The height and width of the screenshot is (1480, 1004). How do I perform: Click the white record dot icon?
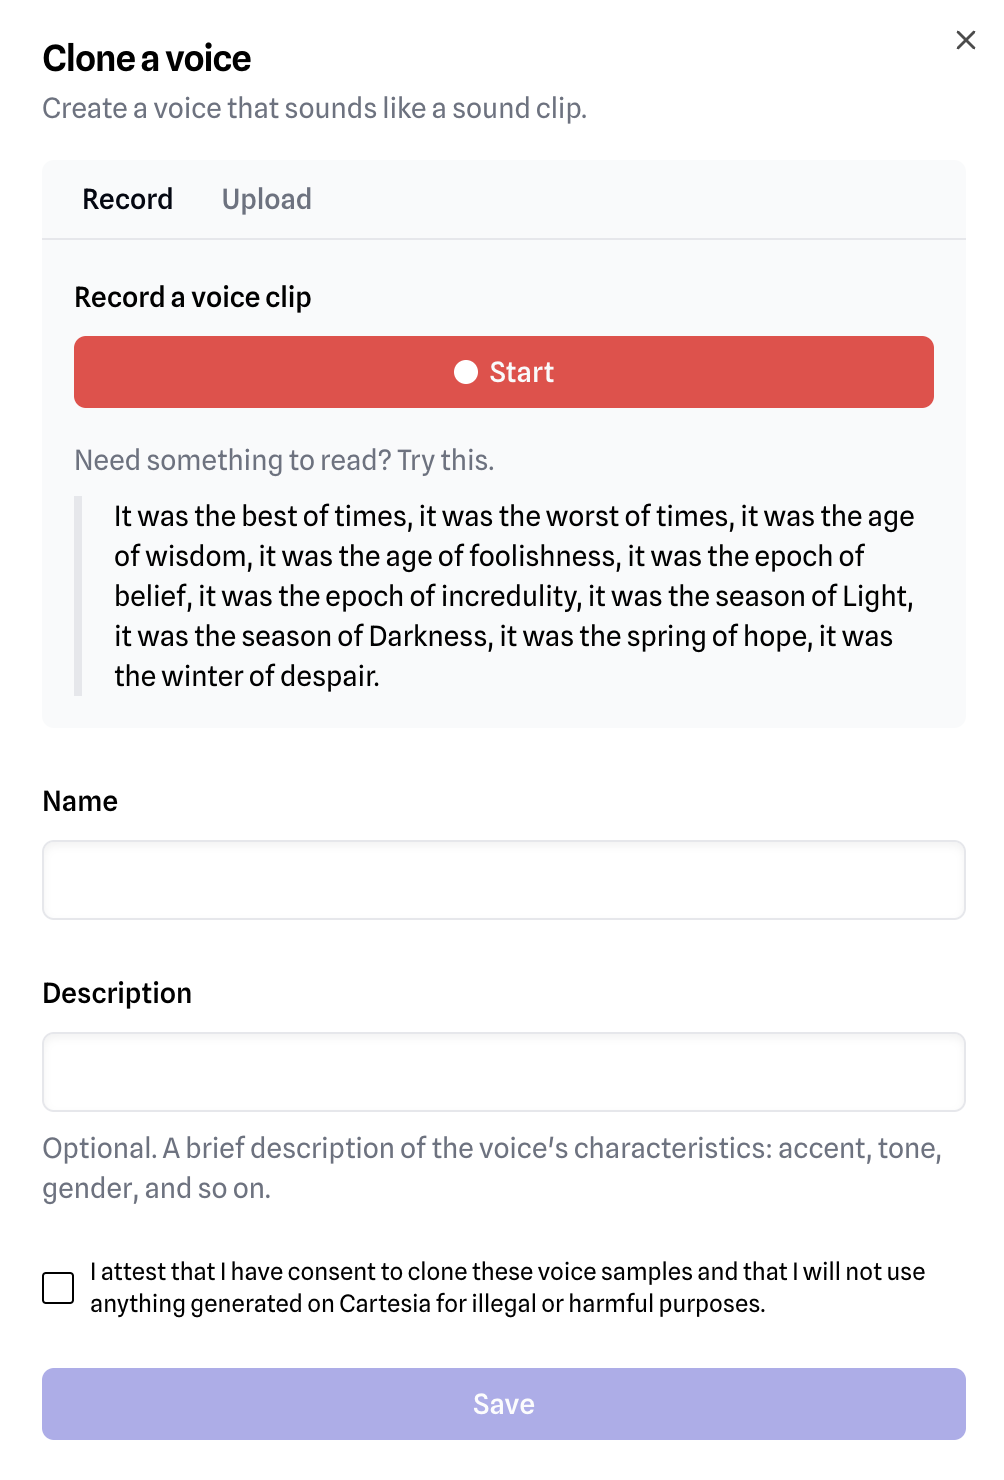coord(466,372)
